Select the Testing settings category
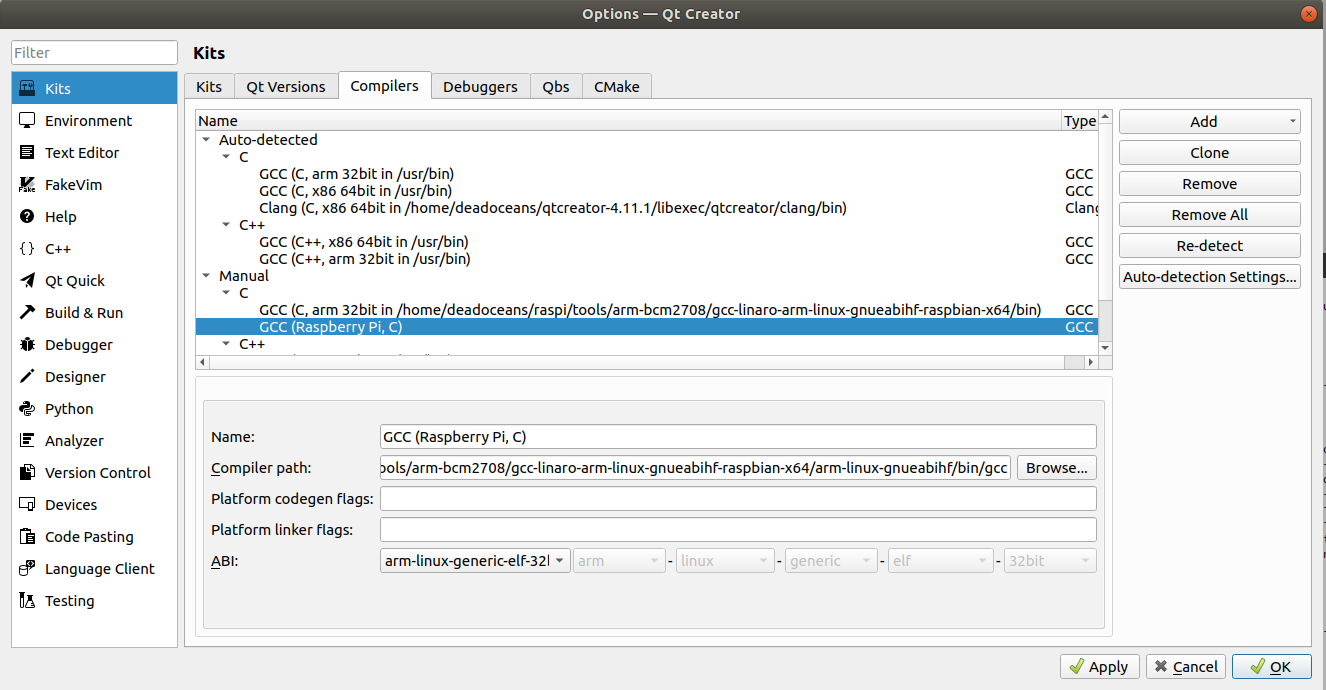The width and height of the screenshot is (1326, 690). pos(94,601)
